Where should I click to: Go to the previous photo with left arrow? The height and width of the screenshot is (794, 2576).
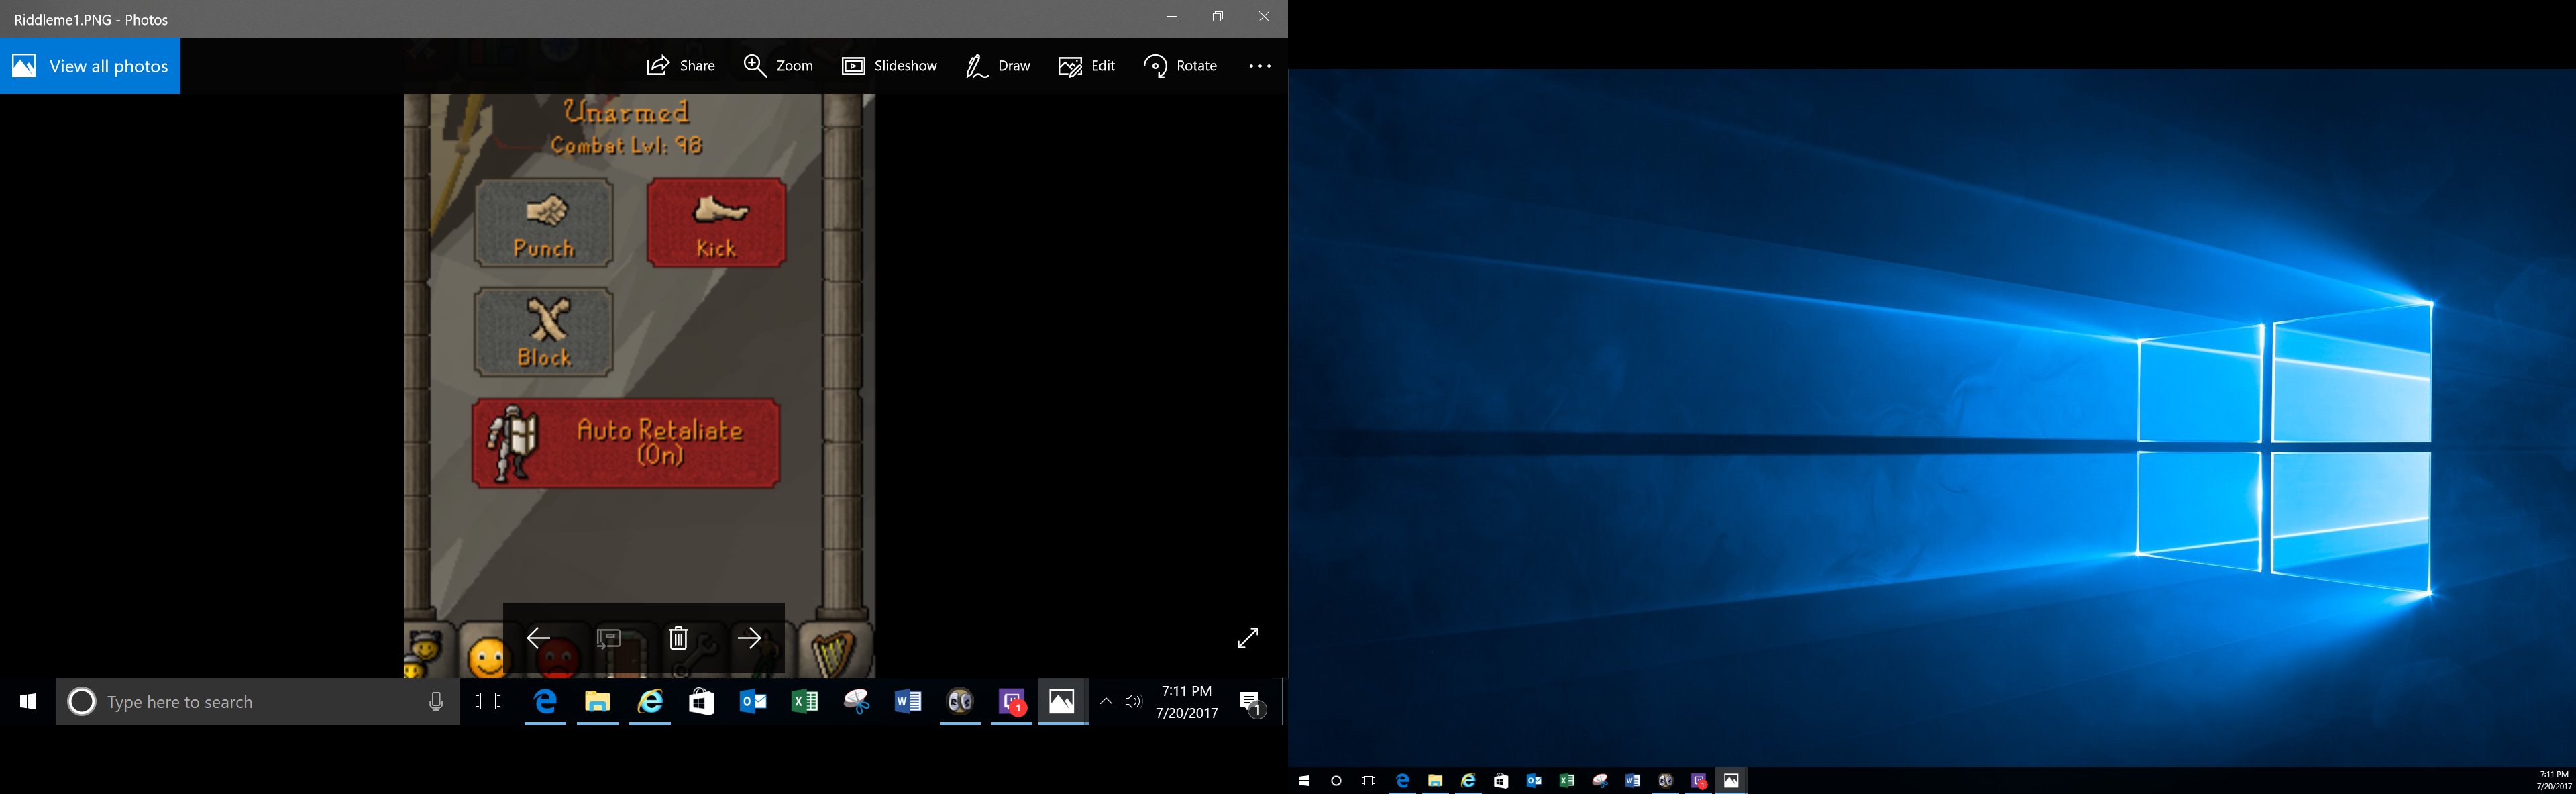538,638
